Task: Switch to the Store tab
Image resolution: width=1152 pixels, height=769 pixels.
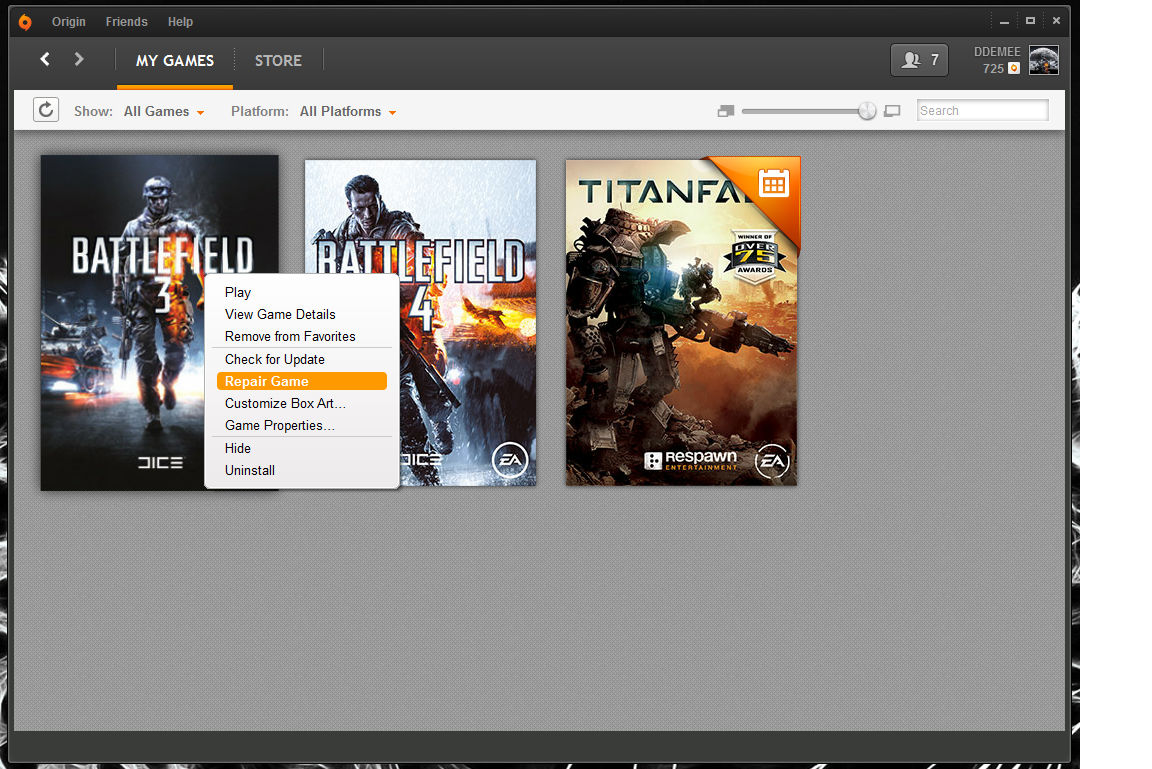Action: pos(278,61)
